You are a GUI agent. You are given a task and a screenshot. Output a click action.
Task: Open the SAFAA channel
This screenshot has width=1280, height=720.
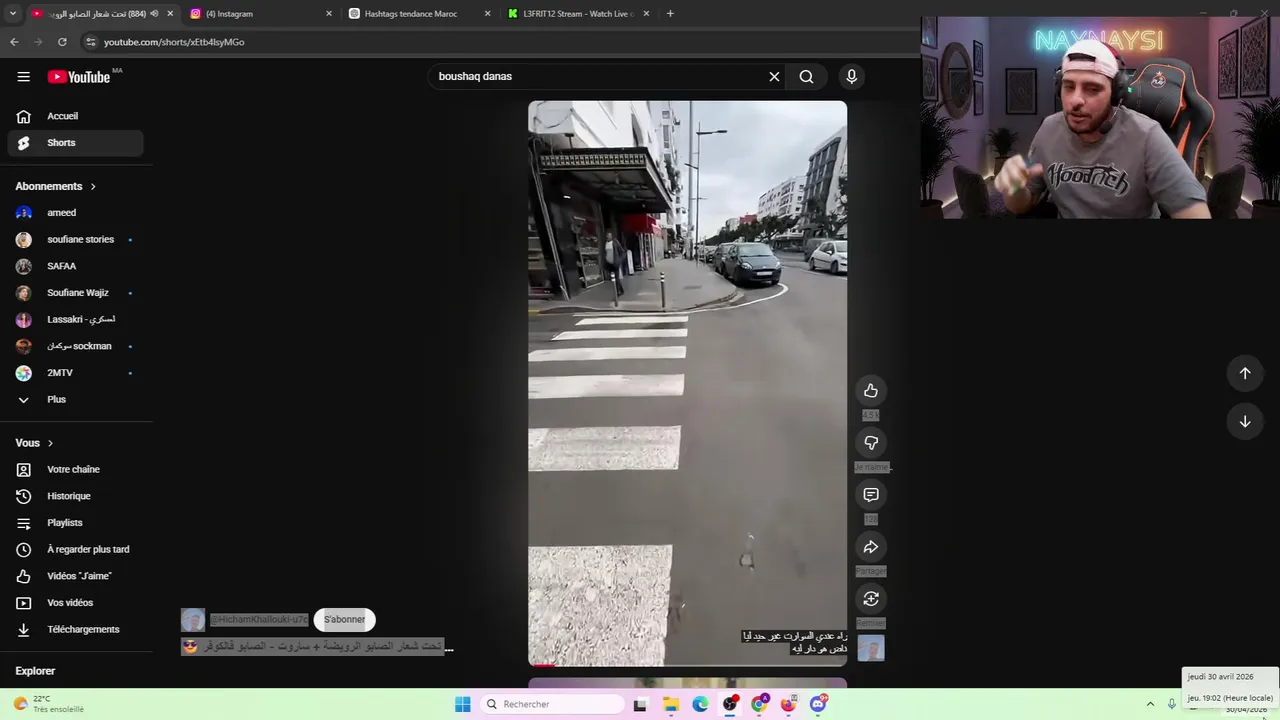tap(75, 266)
